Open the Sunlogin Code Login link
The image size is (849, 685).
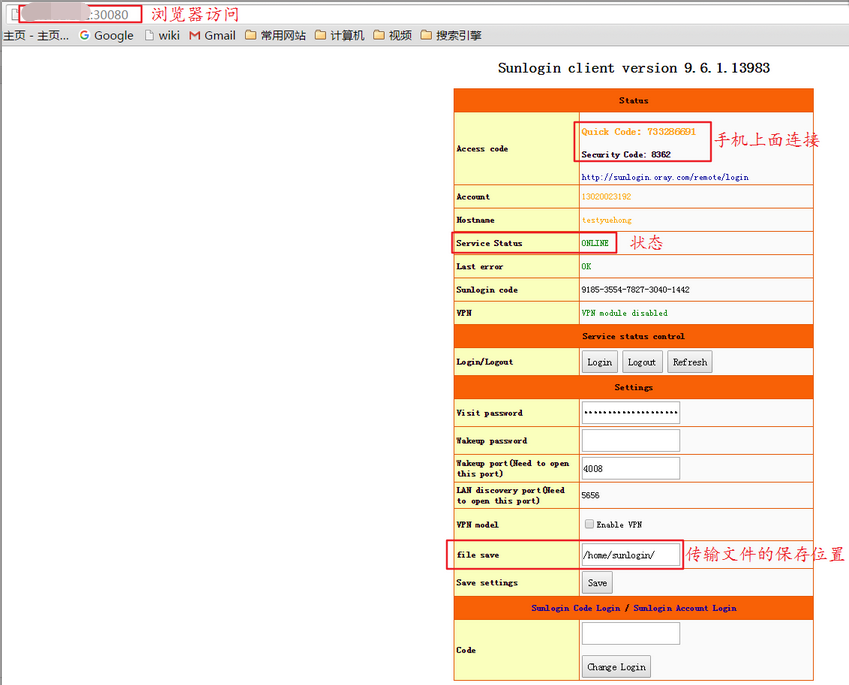(576, 608)
